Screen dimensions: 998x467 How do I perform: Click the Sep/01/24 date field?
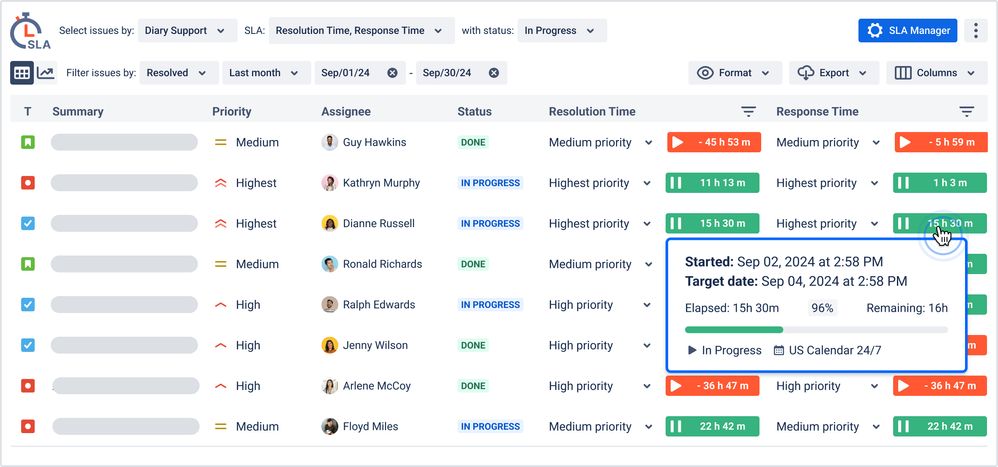(x=360, y=73)
